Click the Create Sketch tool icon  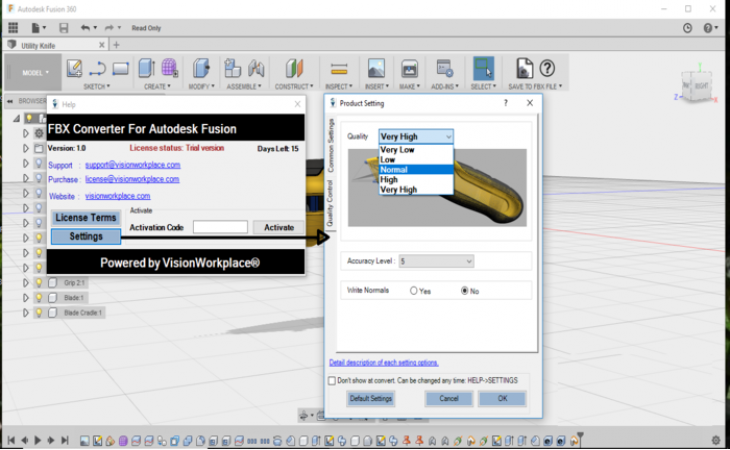click(x=74, y=69)
